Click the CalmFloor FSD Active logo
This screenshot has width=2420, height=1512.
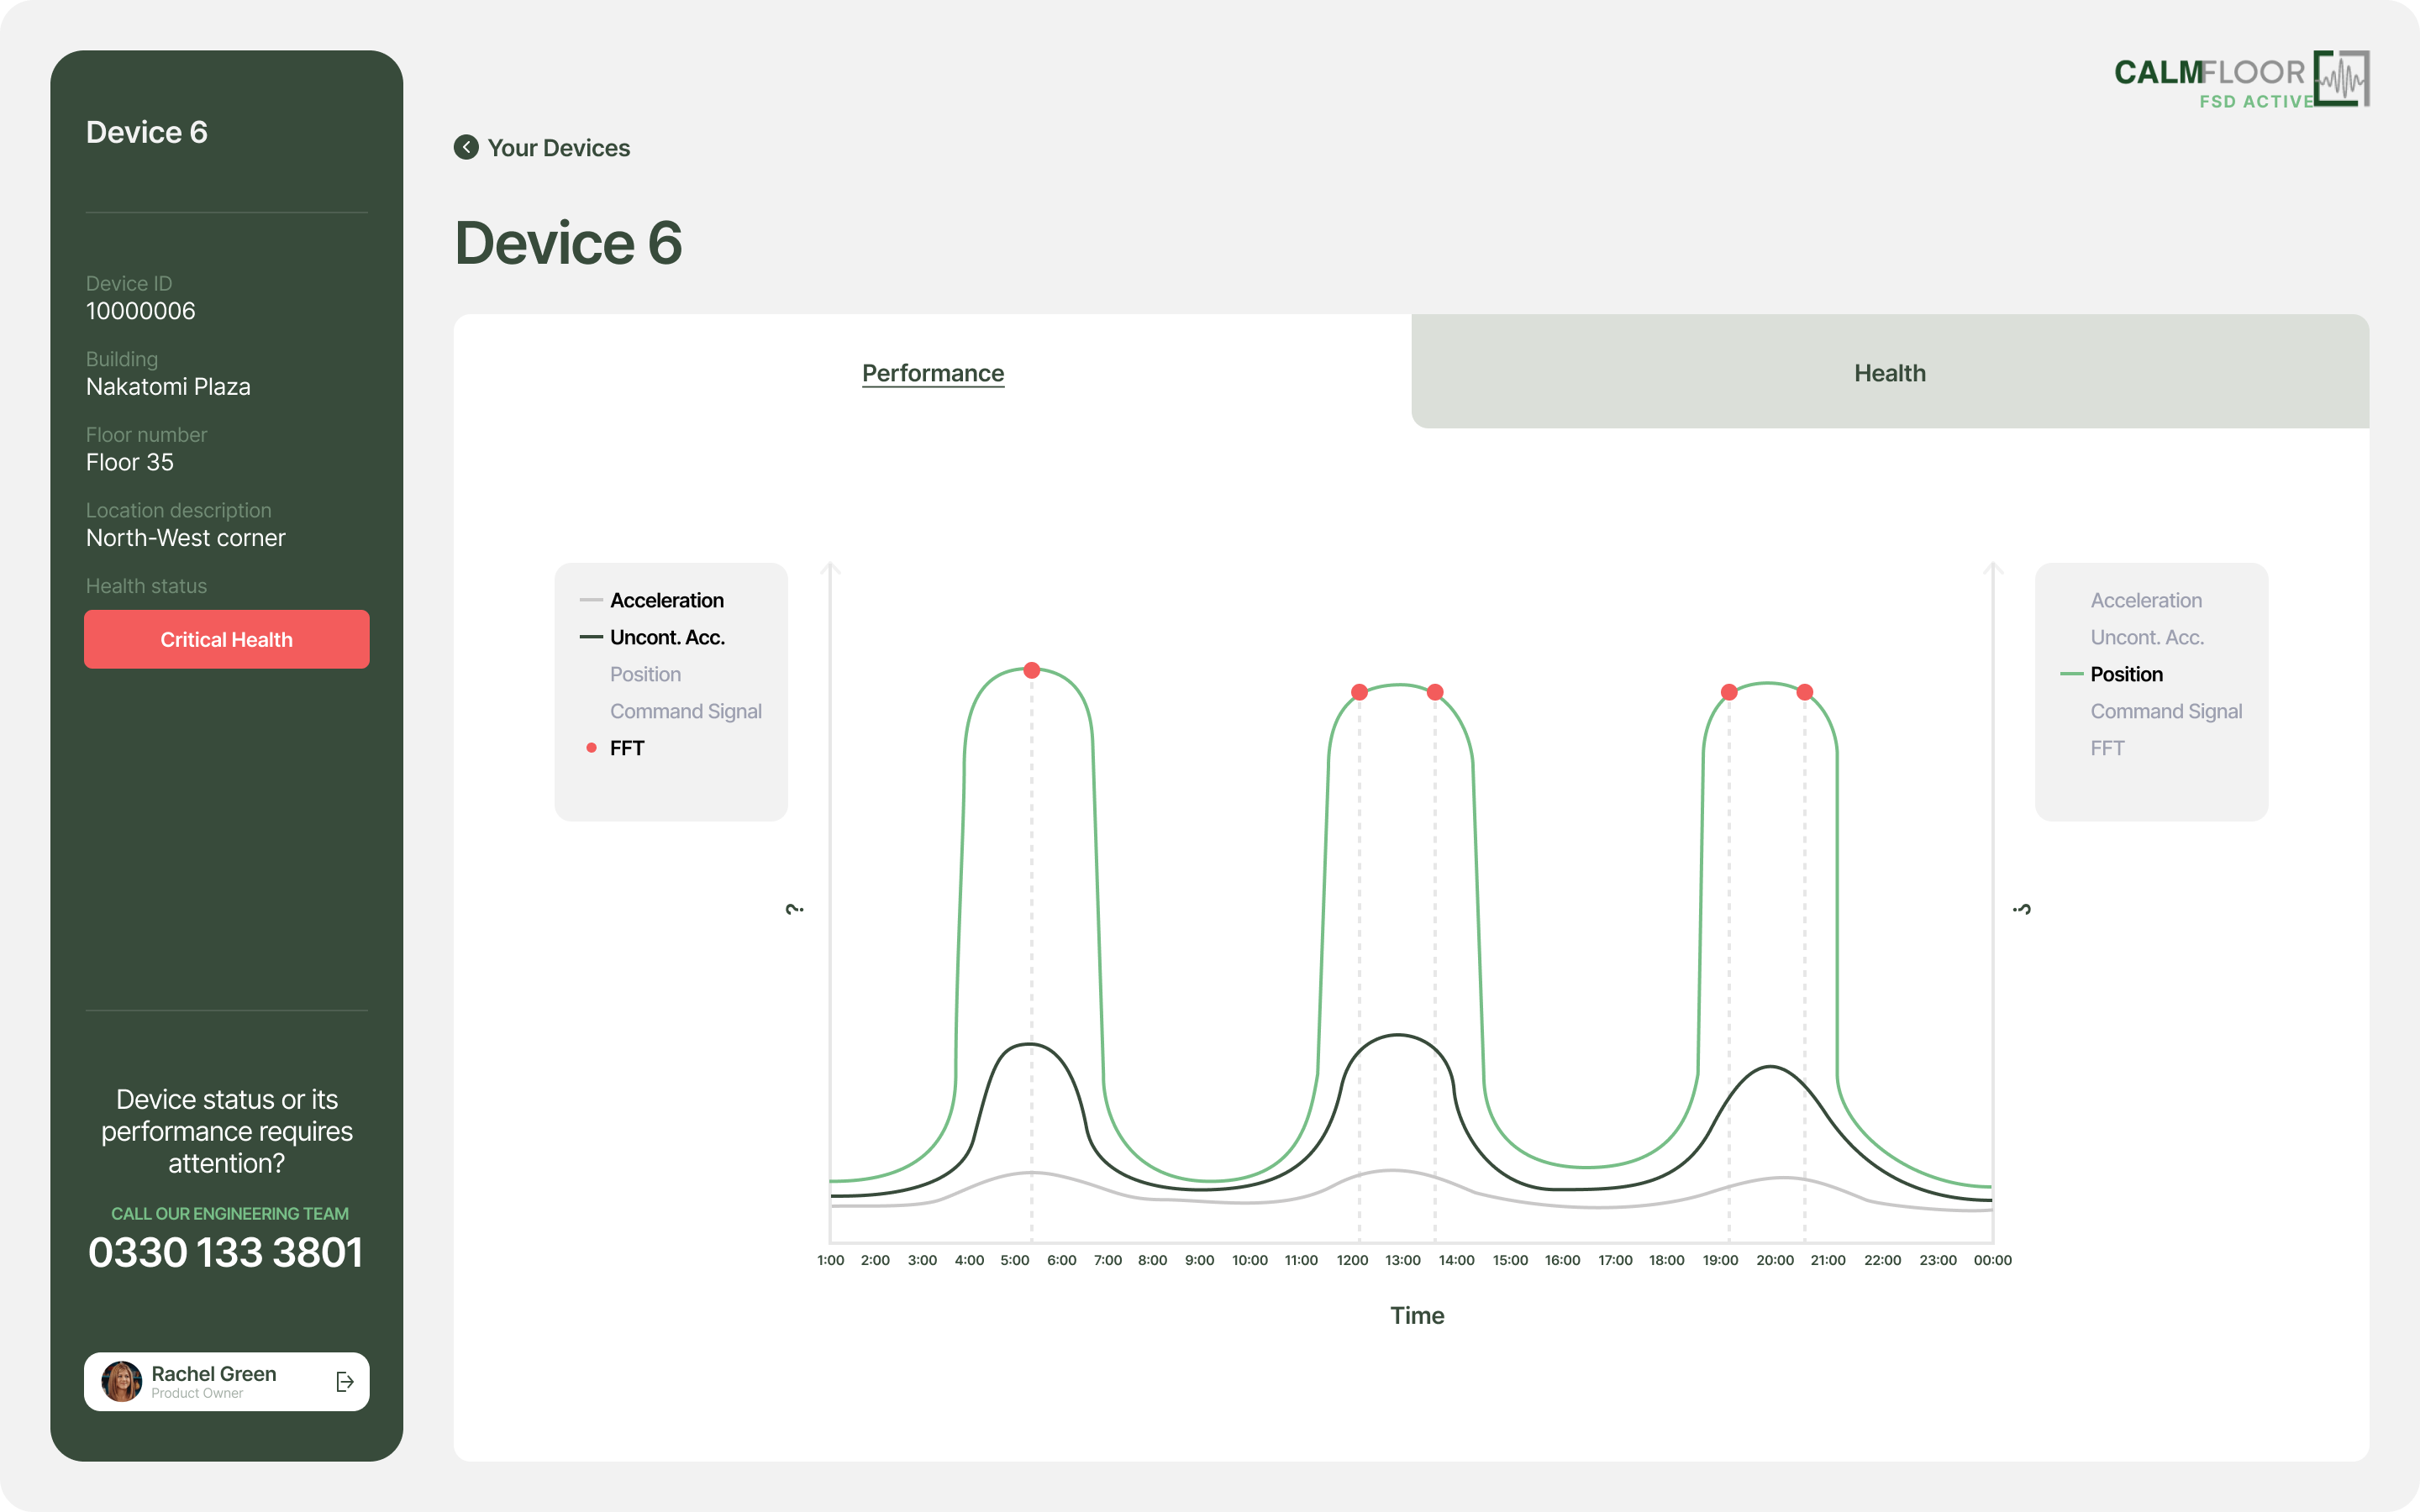[2241, 79]
